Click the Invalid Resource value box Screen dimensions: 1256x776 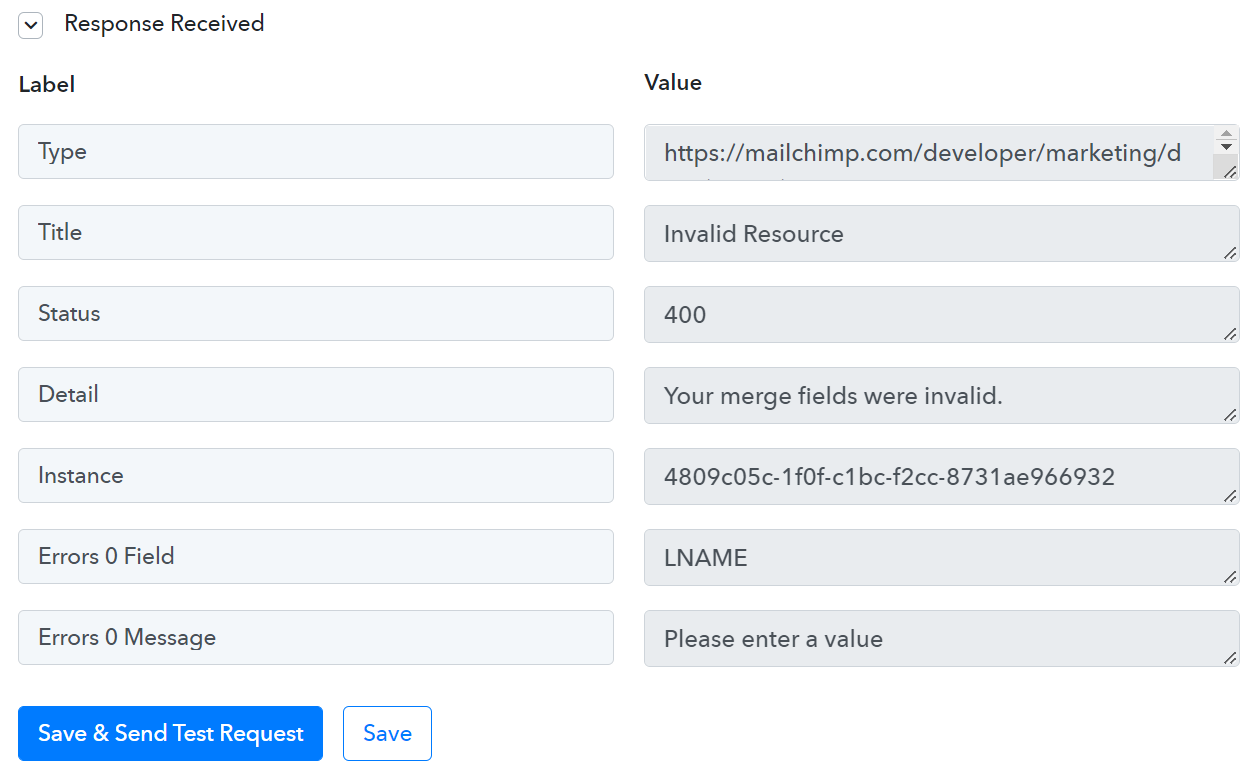click(941, 234)
